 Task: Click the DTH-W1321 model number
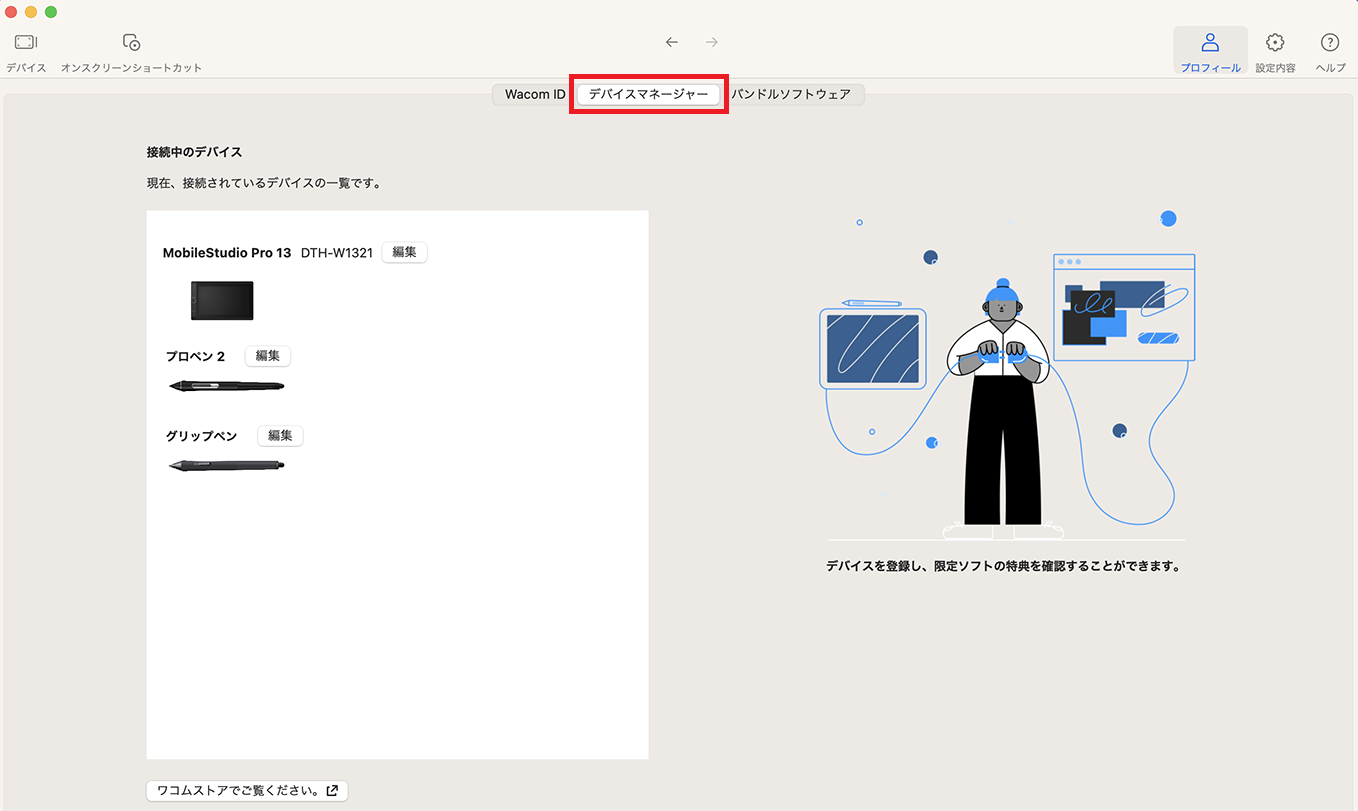coord(337,253)
